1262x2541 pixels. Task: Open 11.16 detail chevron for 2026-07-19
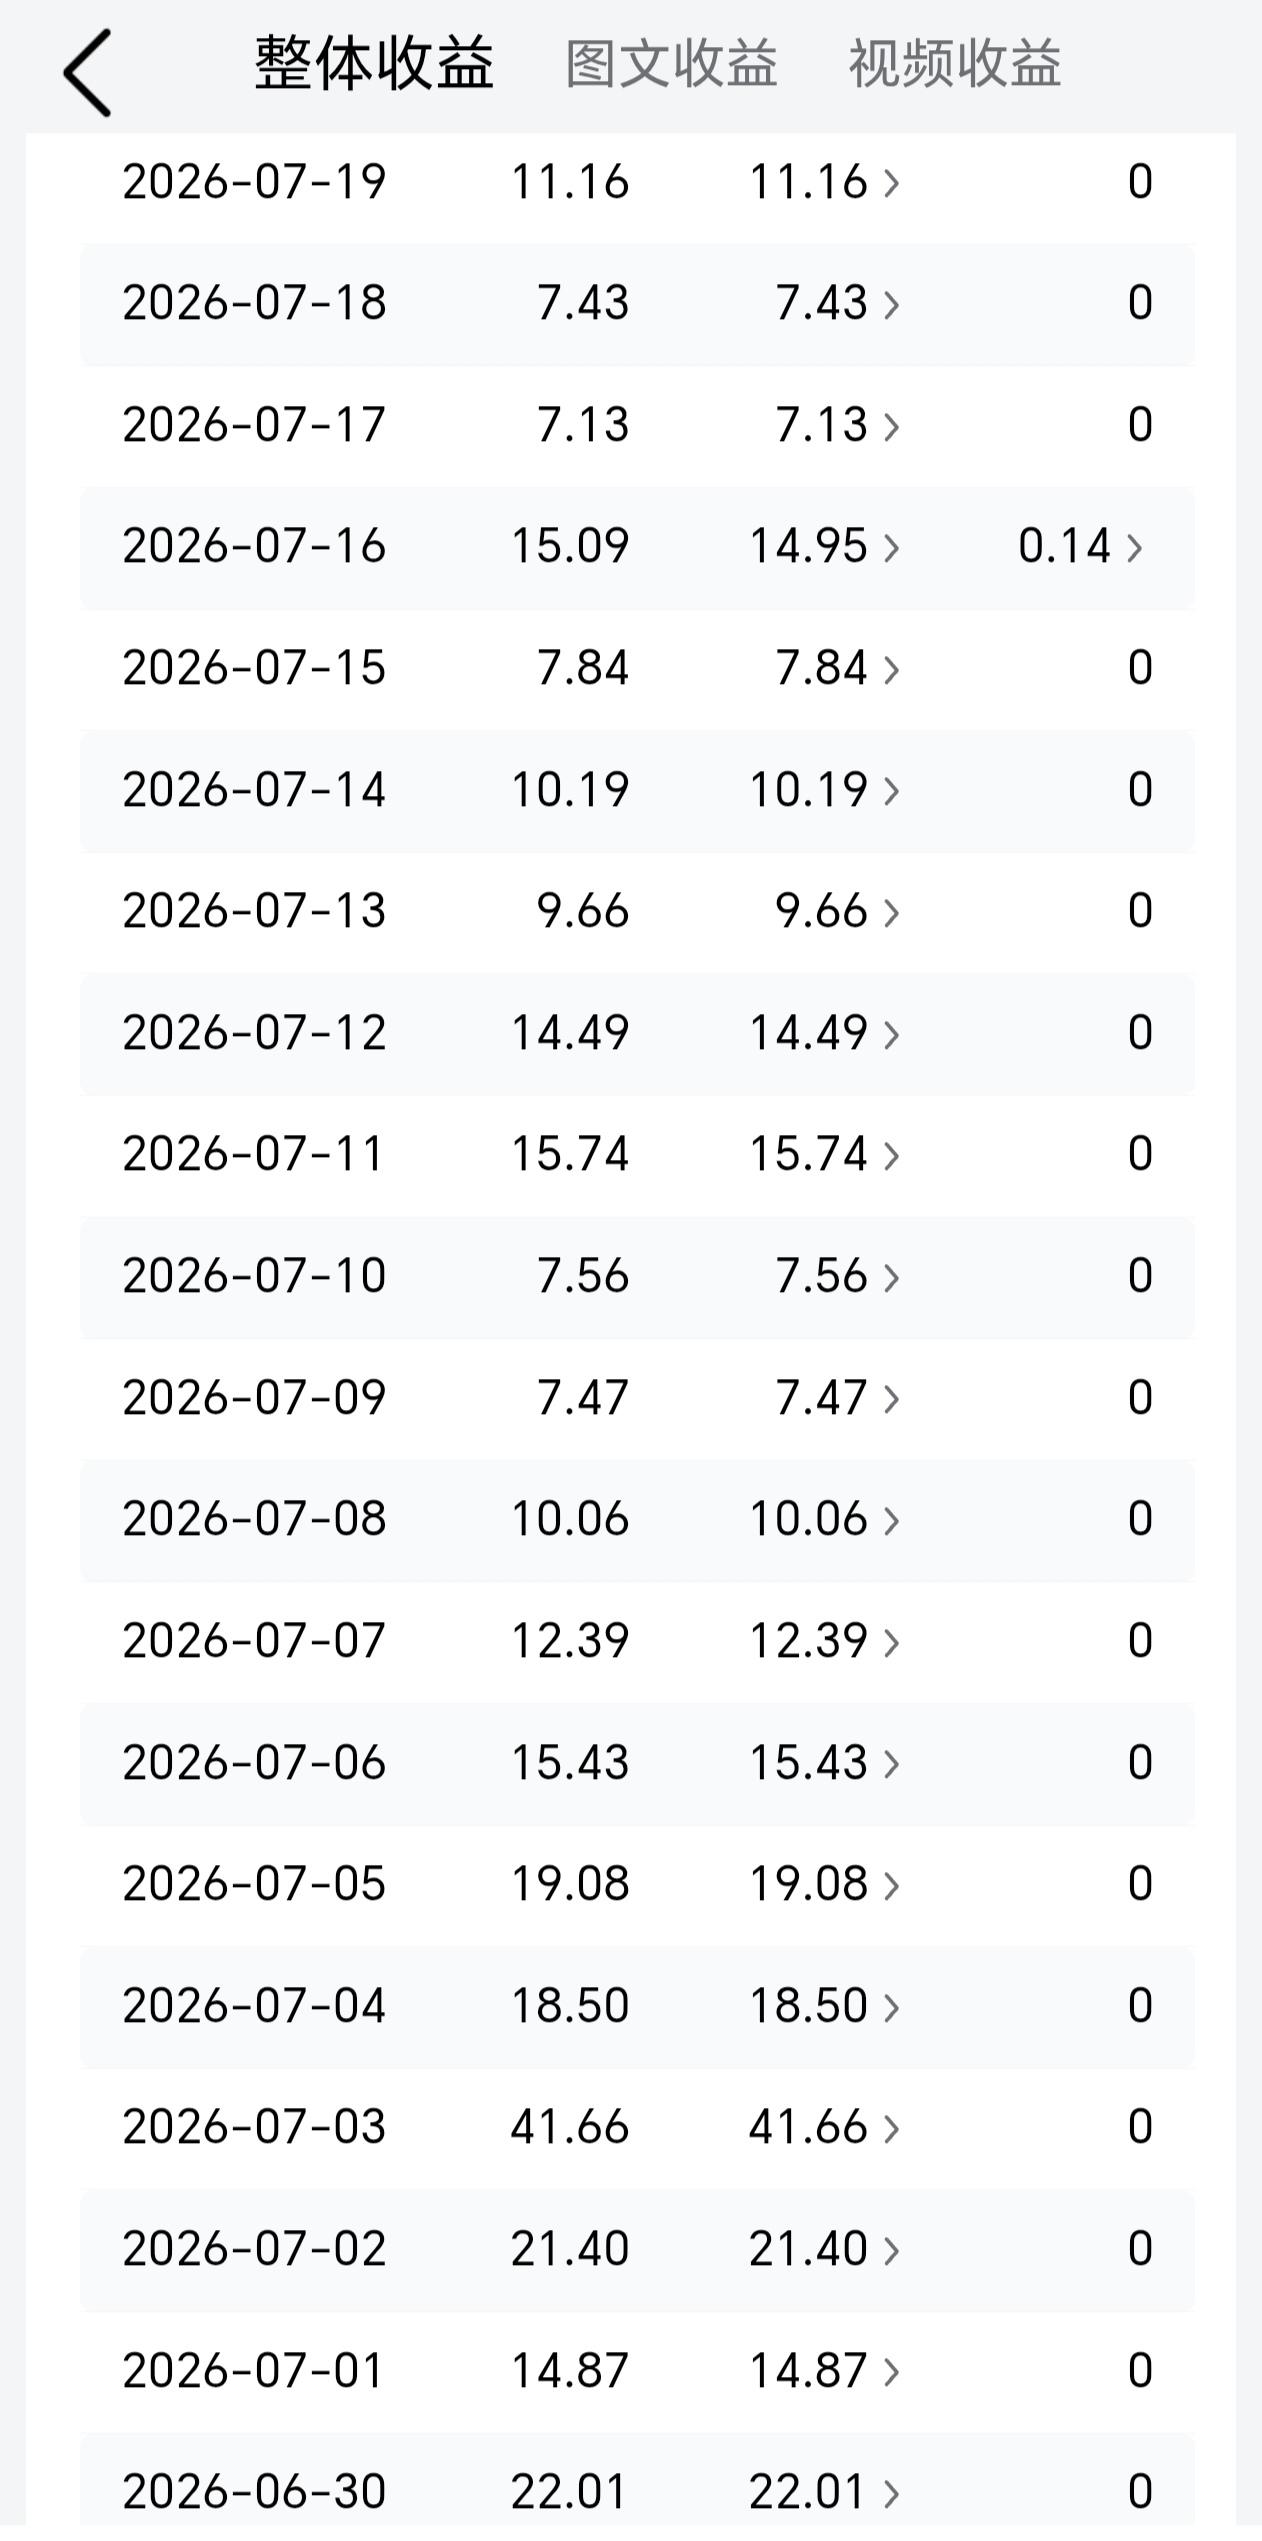[891, 182]
